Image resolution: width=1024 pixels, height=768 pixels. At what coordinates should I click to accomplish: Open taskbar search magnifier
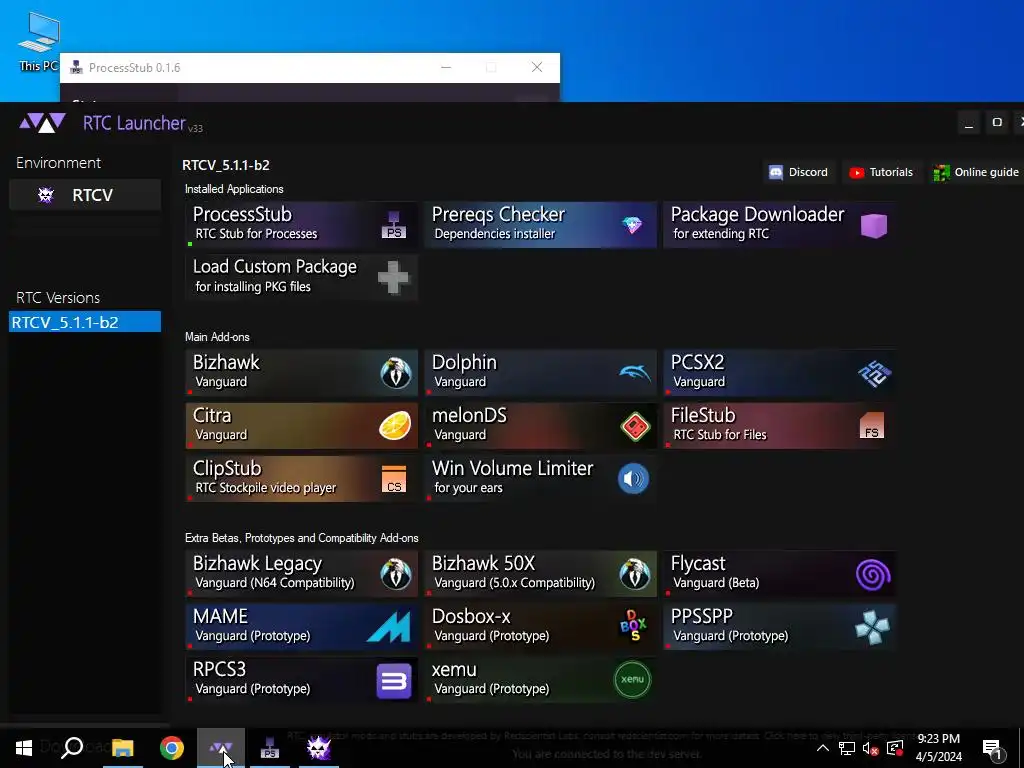pyautogui.click(x=72, y=748)
